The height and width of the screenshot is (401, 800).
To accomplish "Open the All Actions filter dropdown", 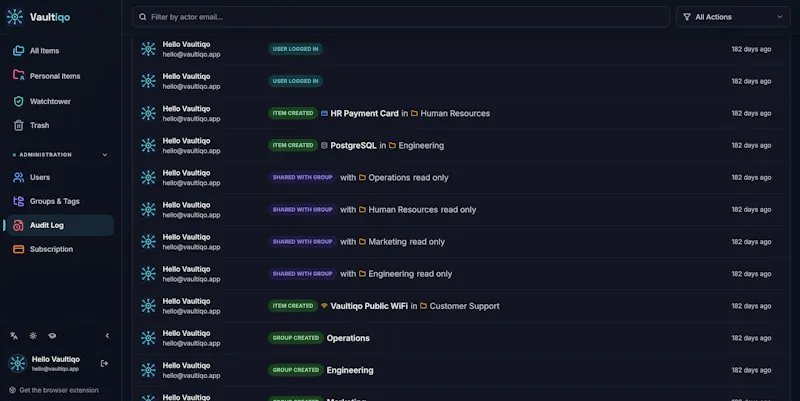I will click(733, 17).
